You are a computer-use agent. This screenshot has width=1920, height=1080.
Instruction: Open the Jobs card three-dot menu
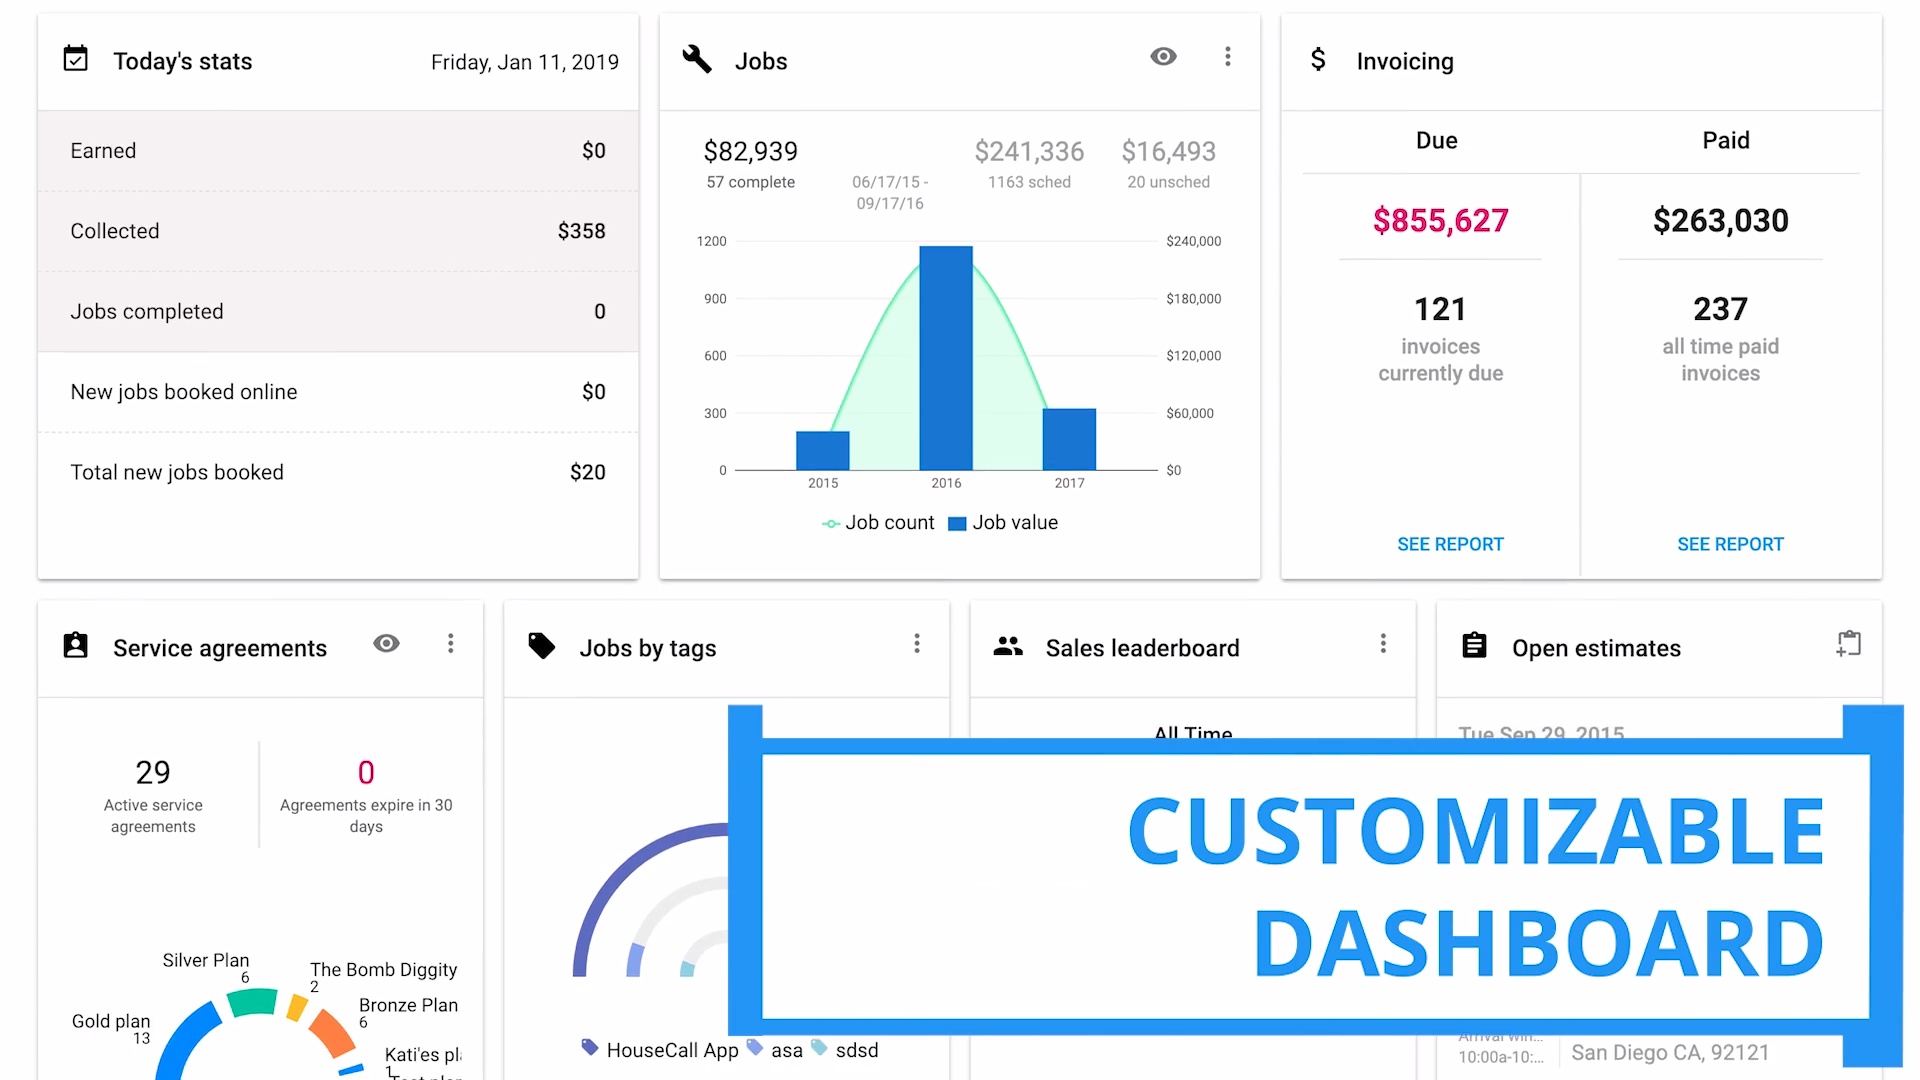(1228, 57)
